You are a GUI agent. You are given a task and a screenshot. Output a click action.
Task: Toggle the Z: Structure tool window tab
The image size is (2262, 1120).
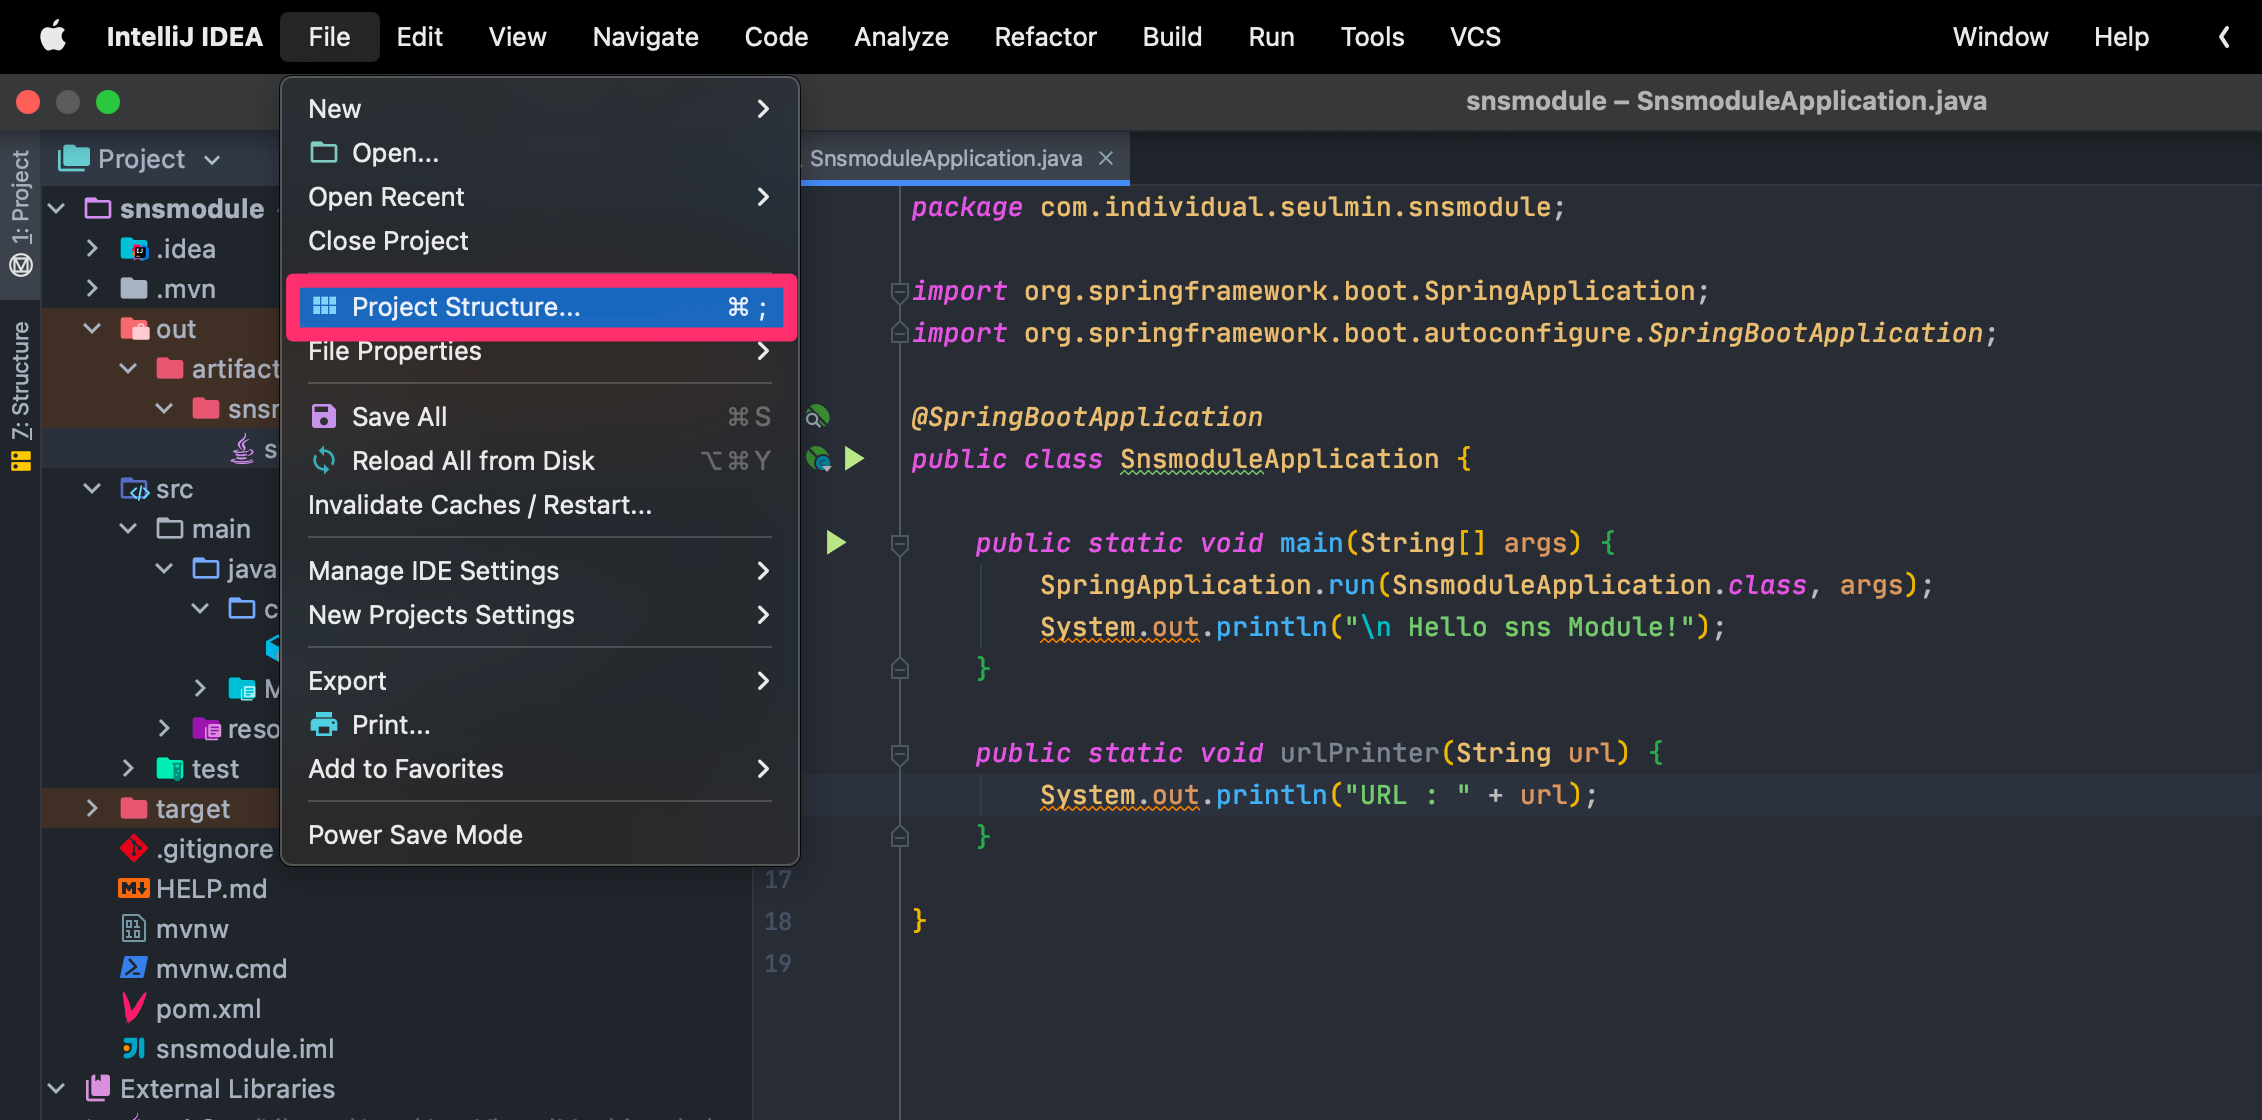(x=20, y=395)
